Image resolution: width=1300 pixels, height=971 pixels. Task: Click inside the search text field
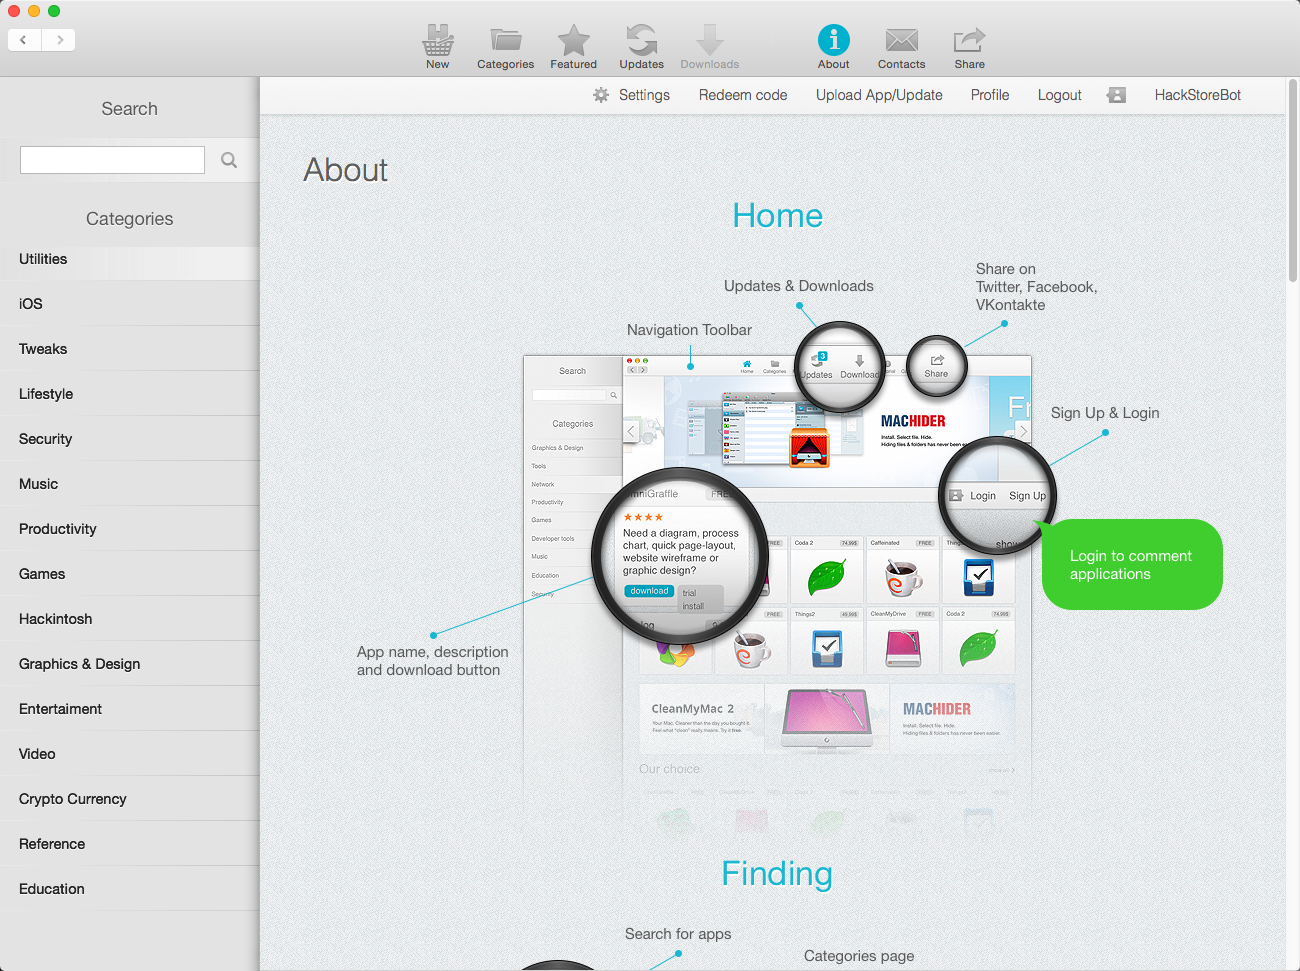tap(112, 160)
